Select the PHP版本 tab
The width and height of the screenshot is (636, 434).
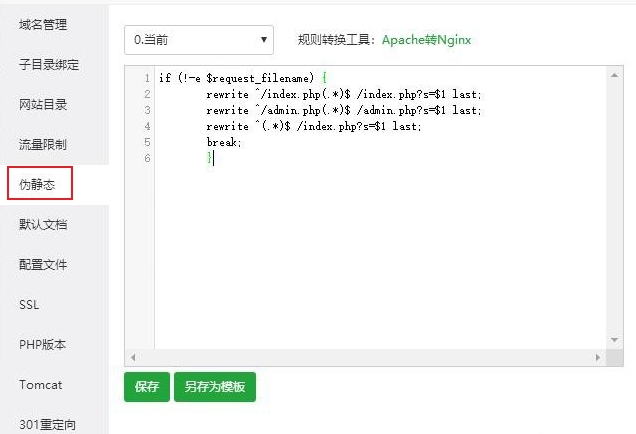pos(42,344)
